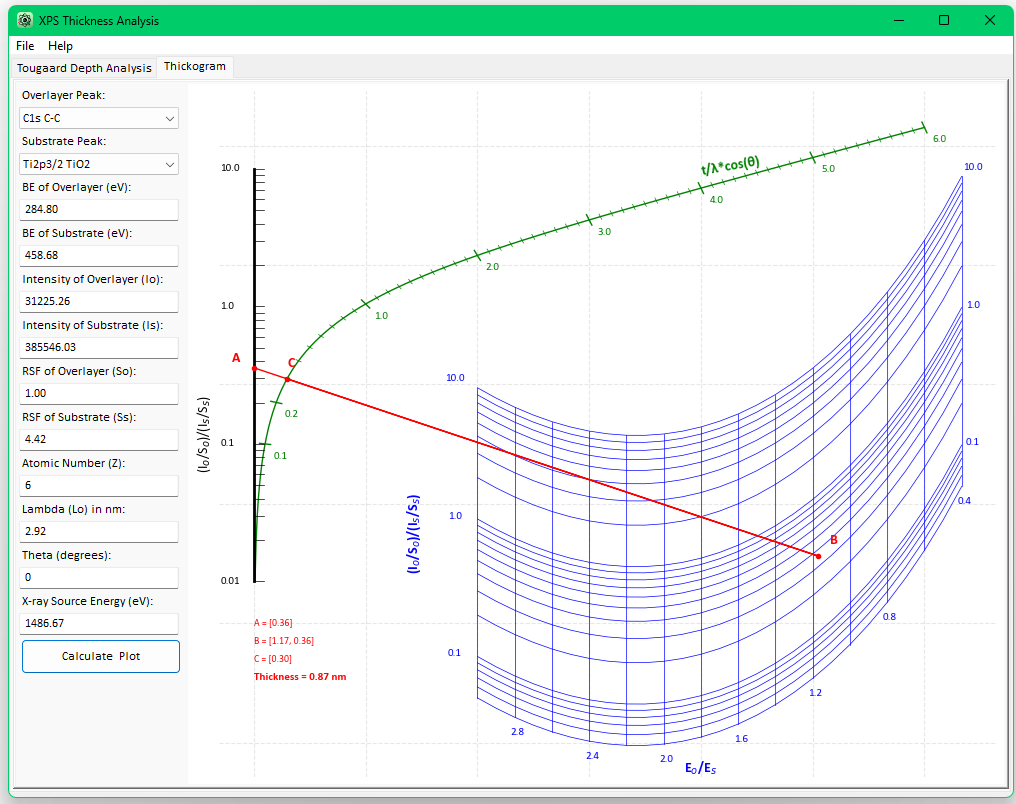Select the Thickogram tab
Screen dimensions: 1016x804
pyautogui.click(x=194, y=66)
